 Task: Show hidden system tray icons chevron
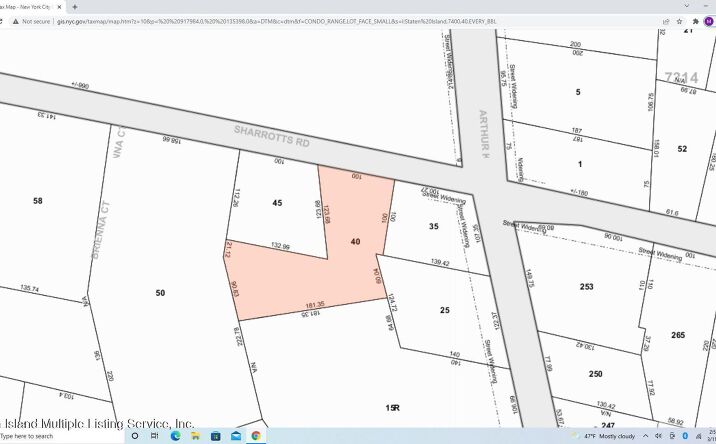[645, 436]
